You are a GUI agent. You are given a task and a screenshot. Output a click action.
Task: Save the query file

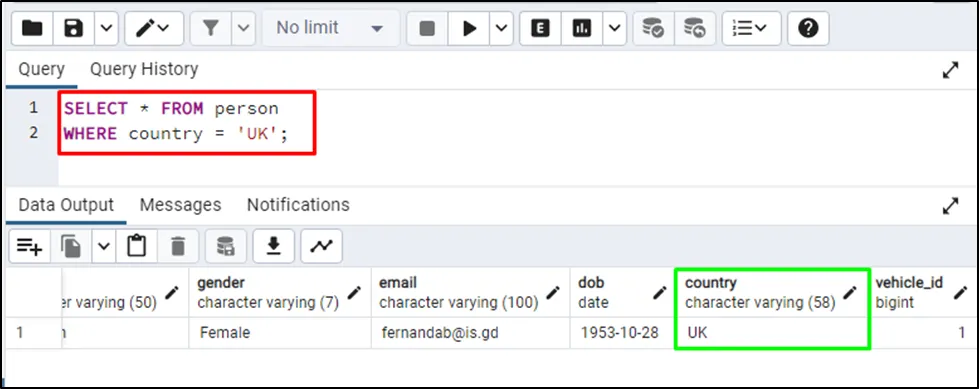74,28
